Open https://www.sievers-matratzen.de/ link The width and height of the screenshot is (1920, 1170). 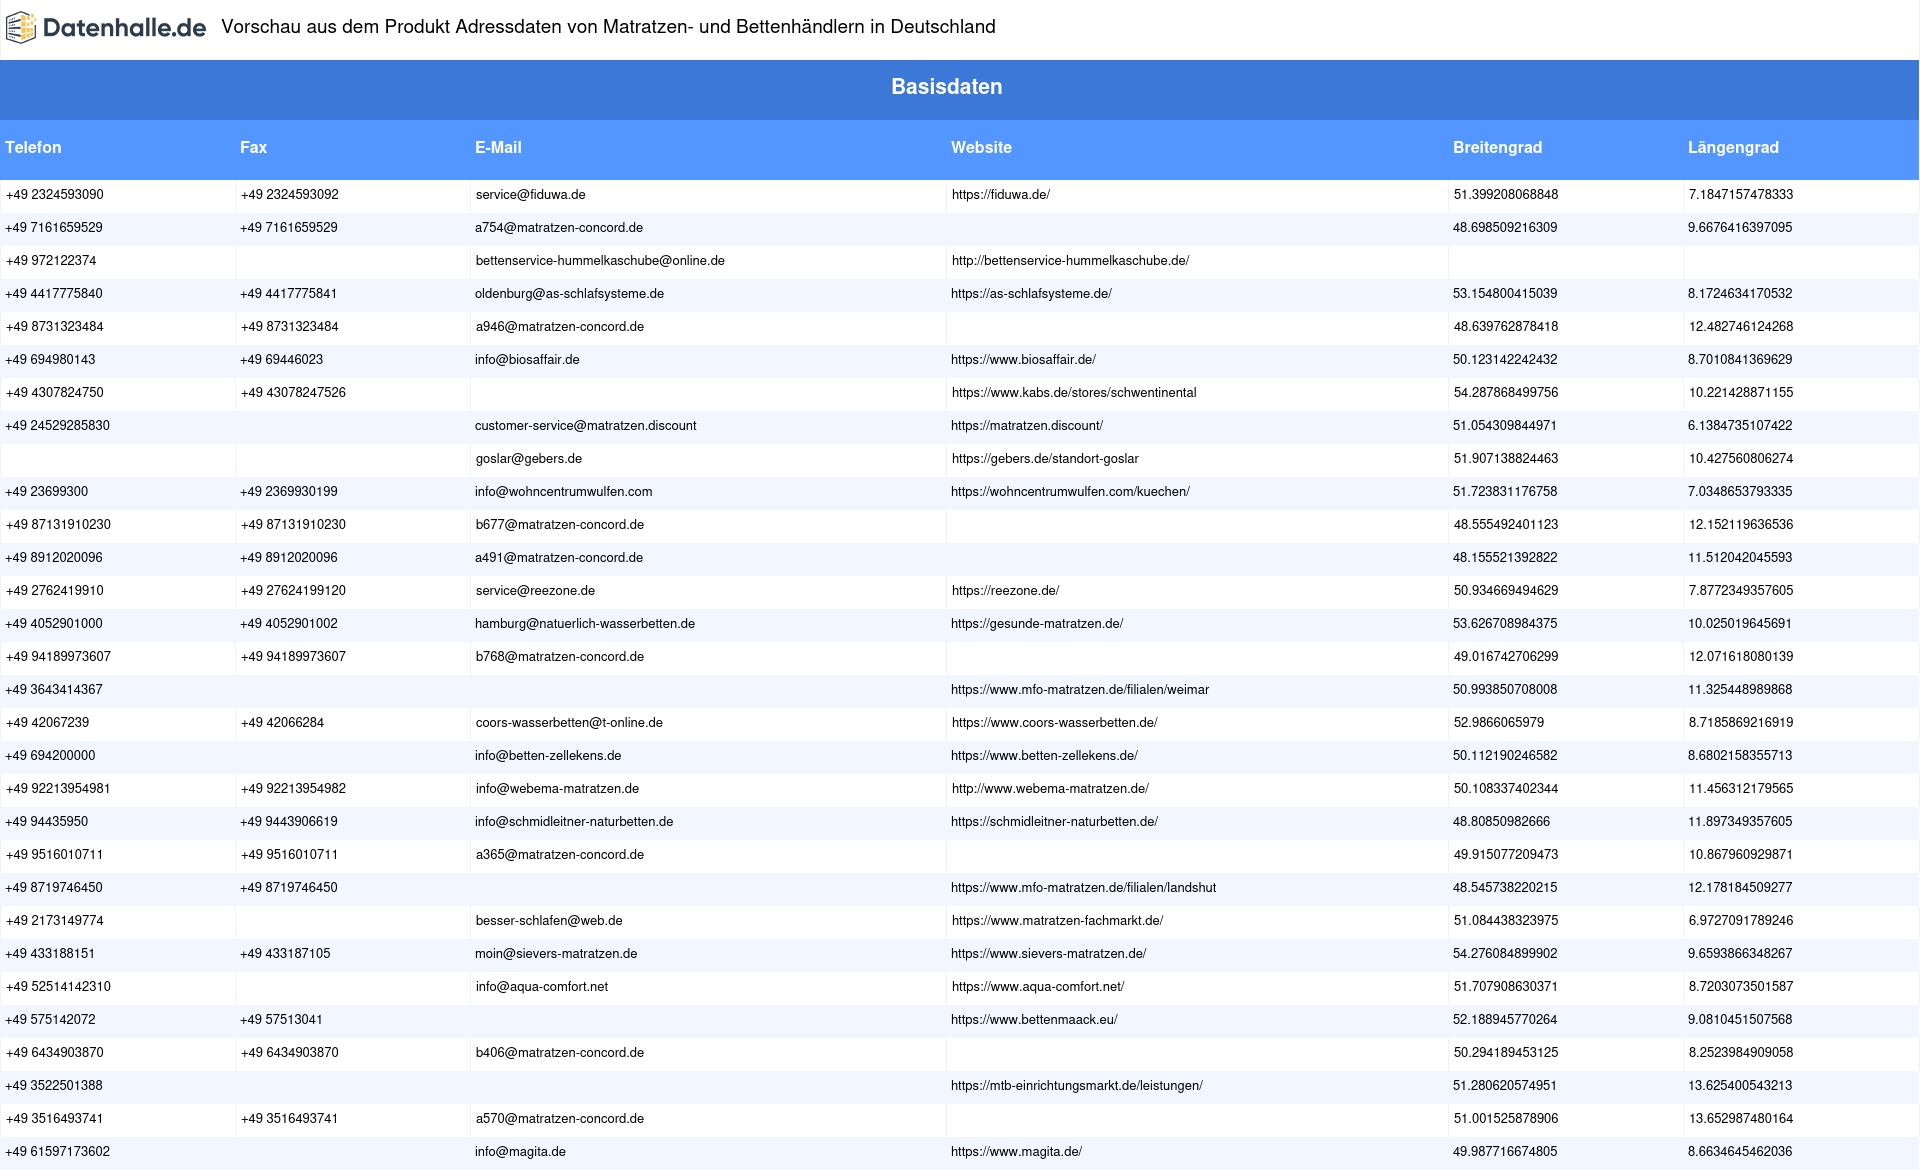[x=1048, y=954]
